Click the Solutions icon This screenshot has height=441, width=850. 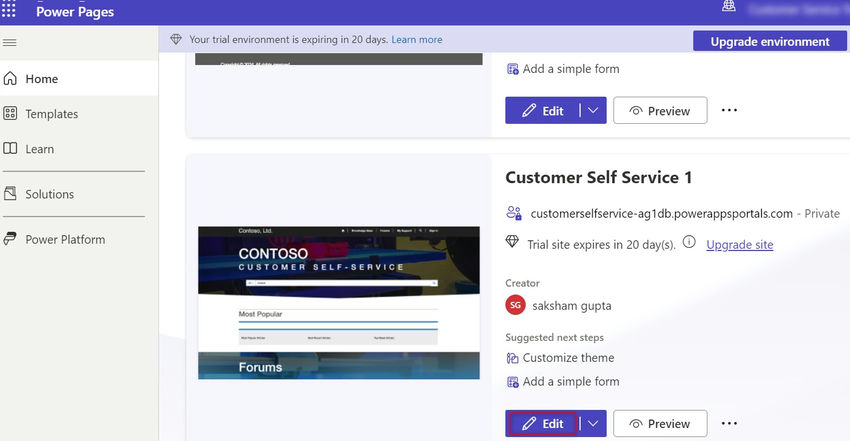10,193
